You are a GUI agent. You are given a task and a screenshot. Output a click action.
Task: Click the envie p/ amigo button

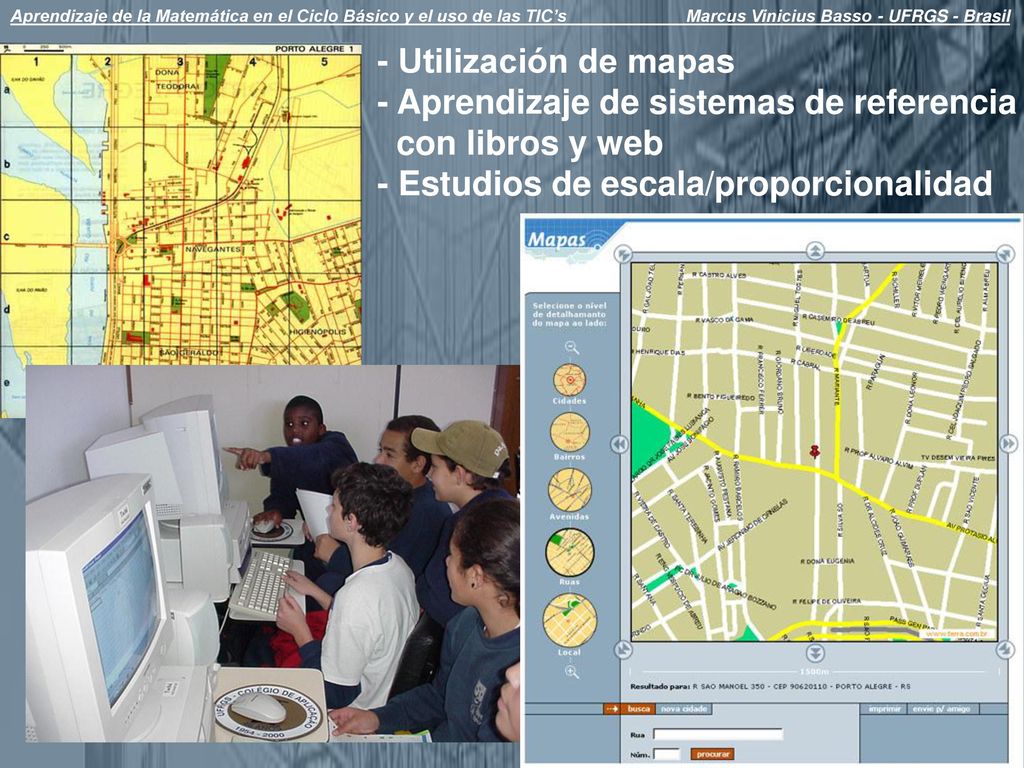[x=941, y=709]
